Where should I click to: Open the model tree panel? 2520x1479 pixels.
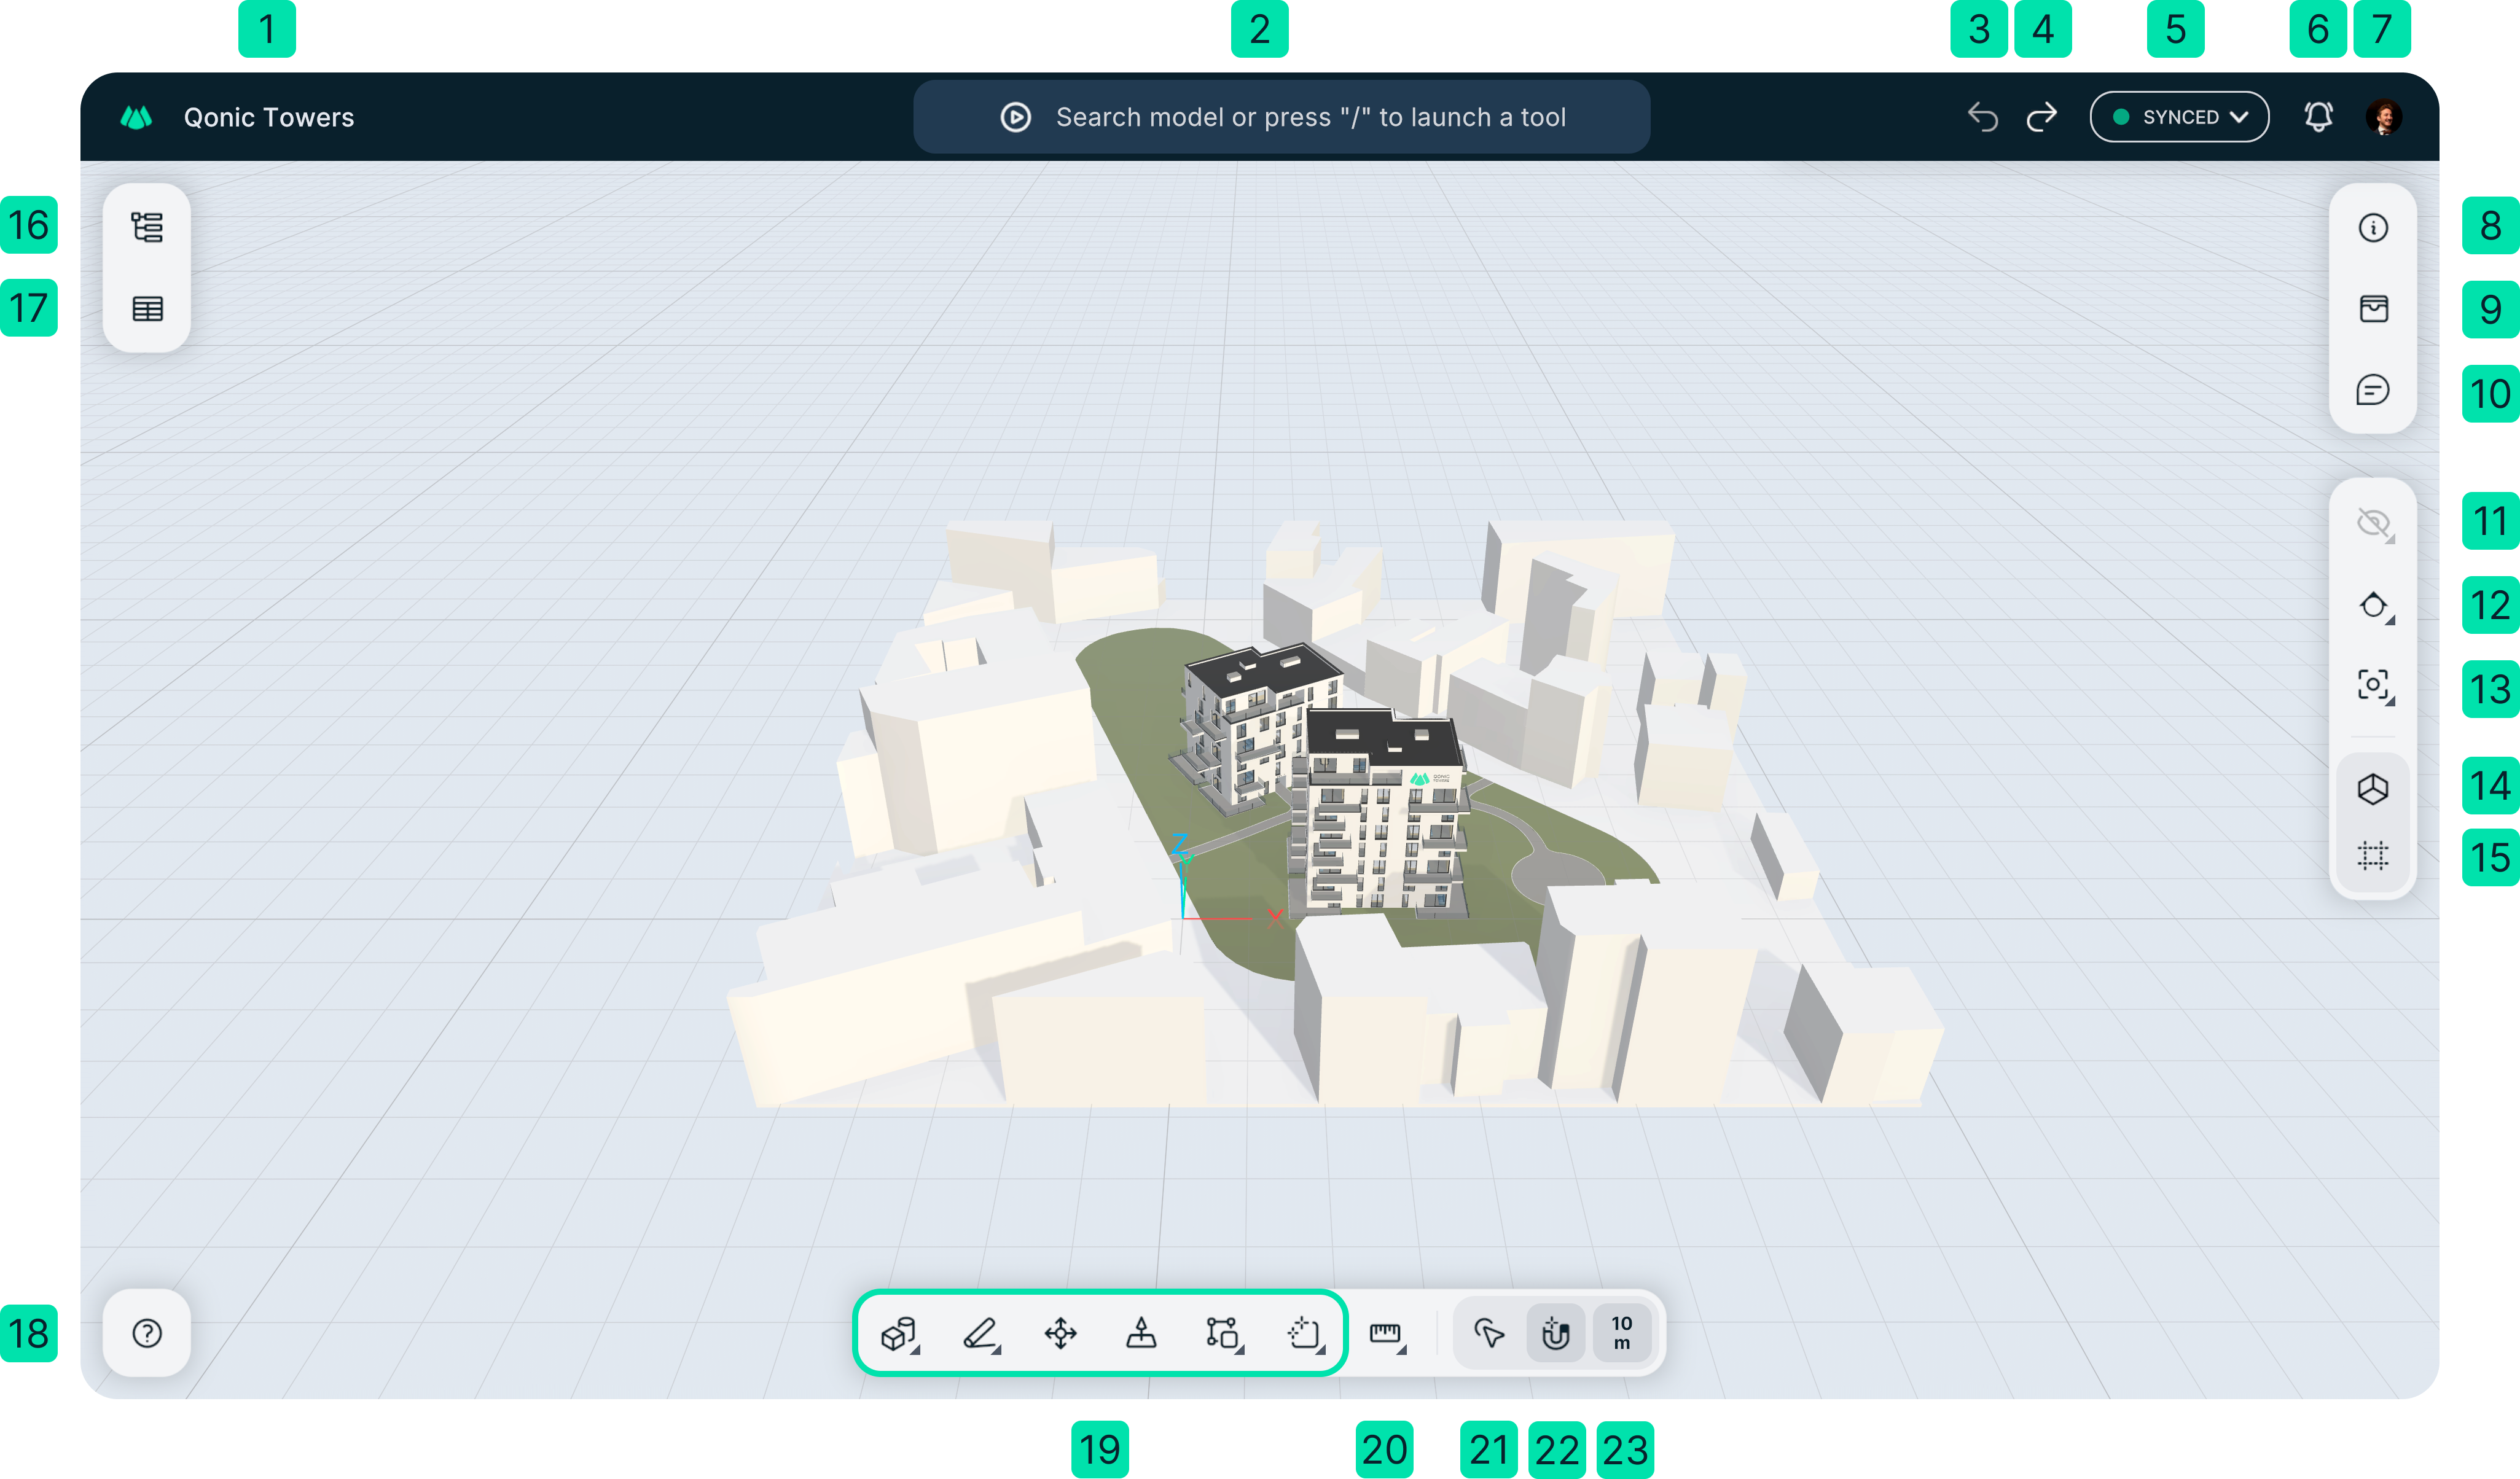click(x=147, y=227)
